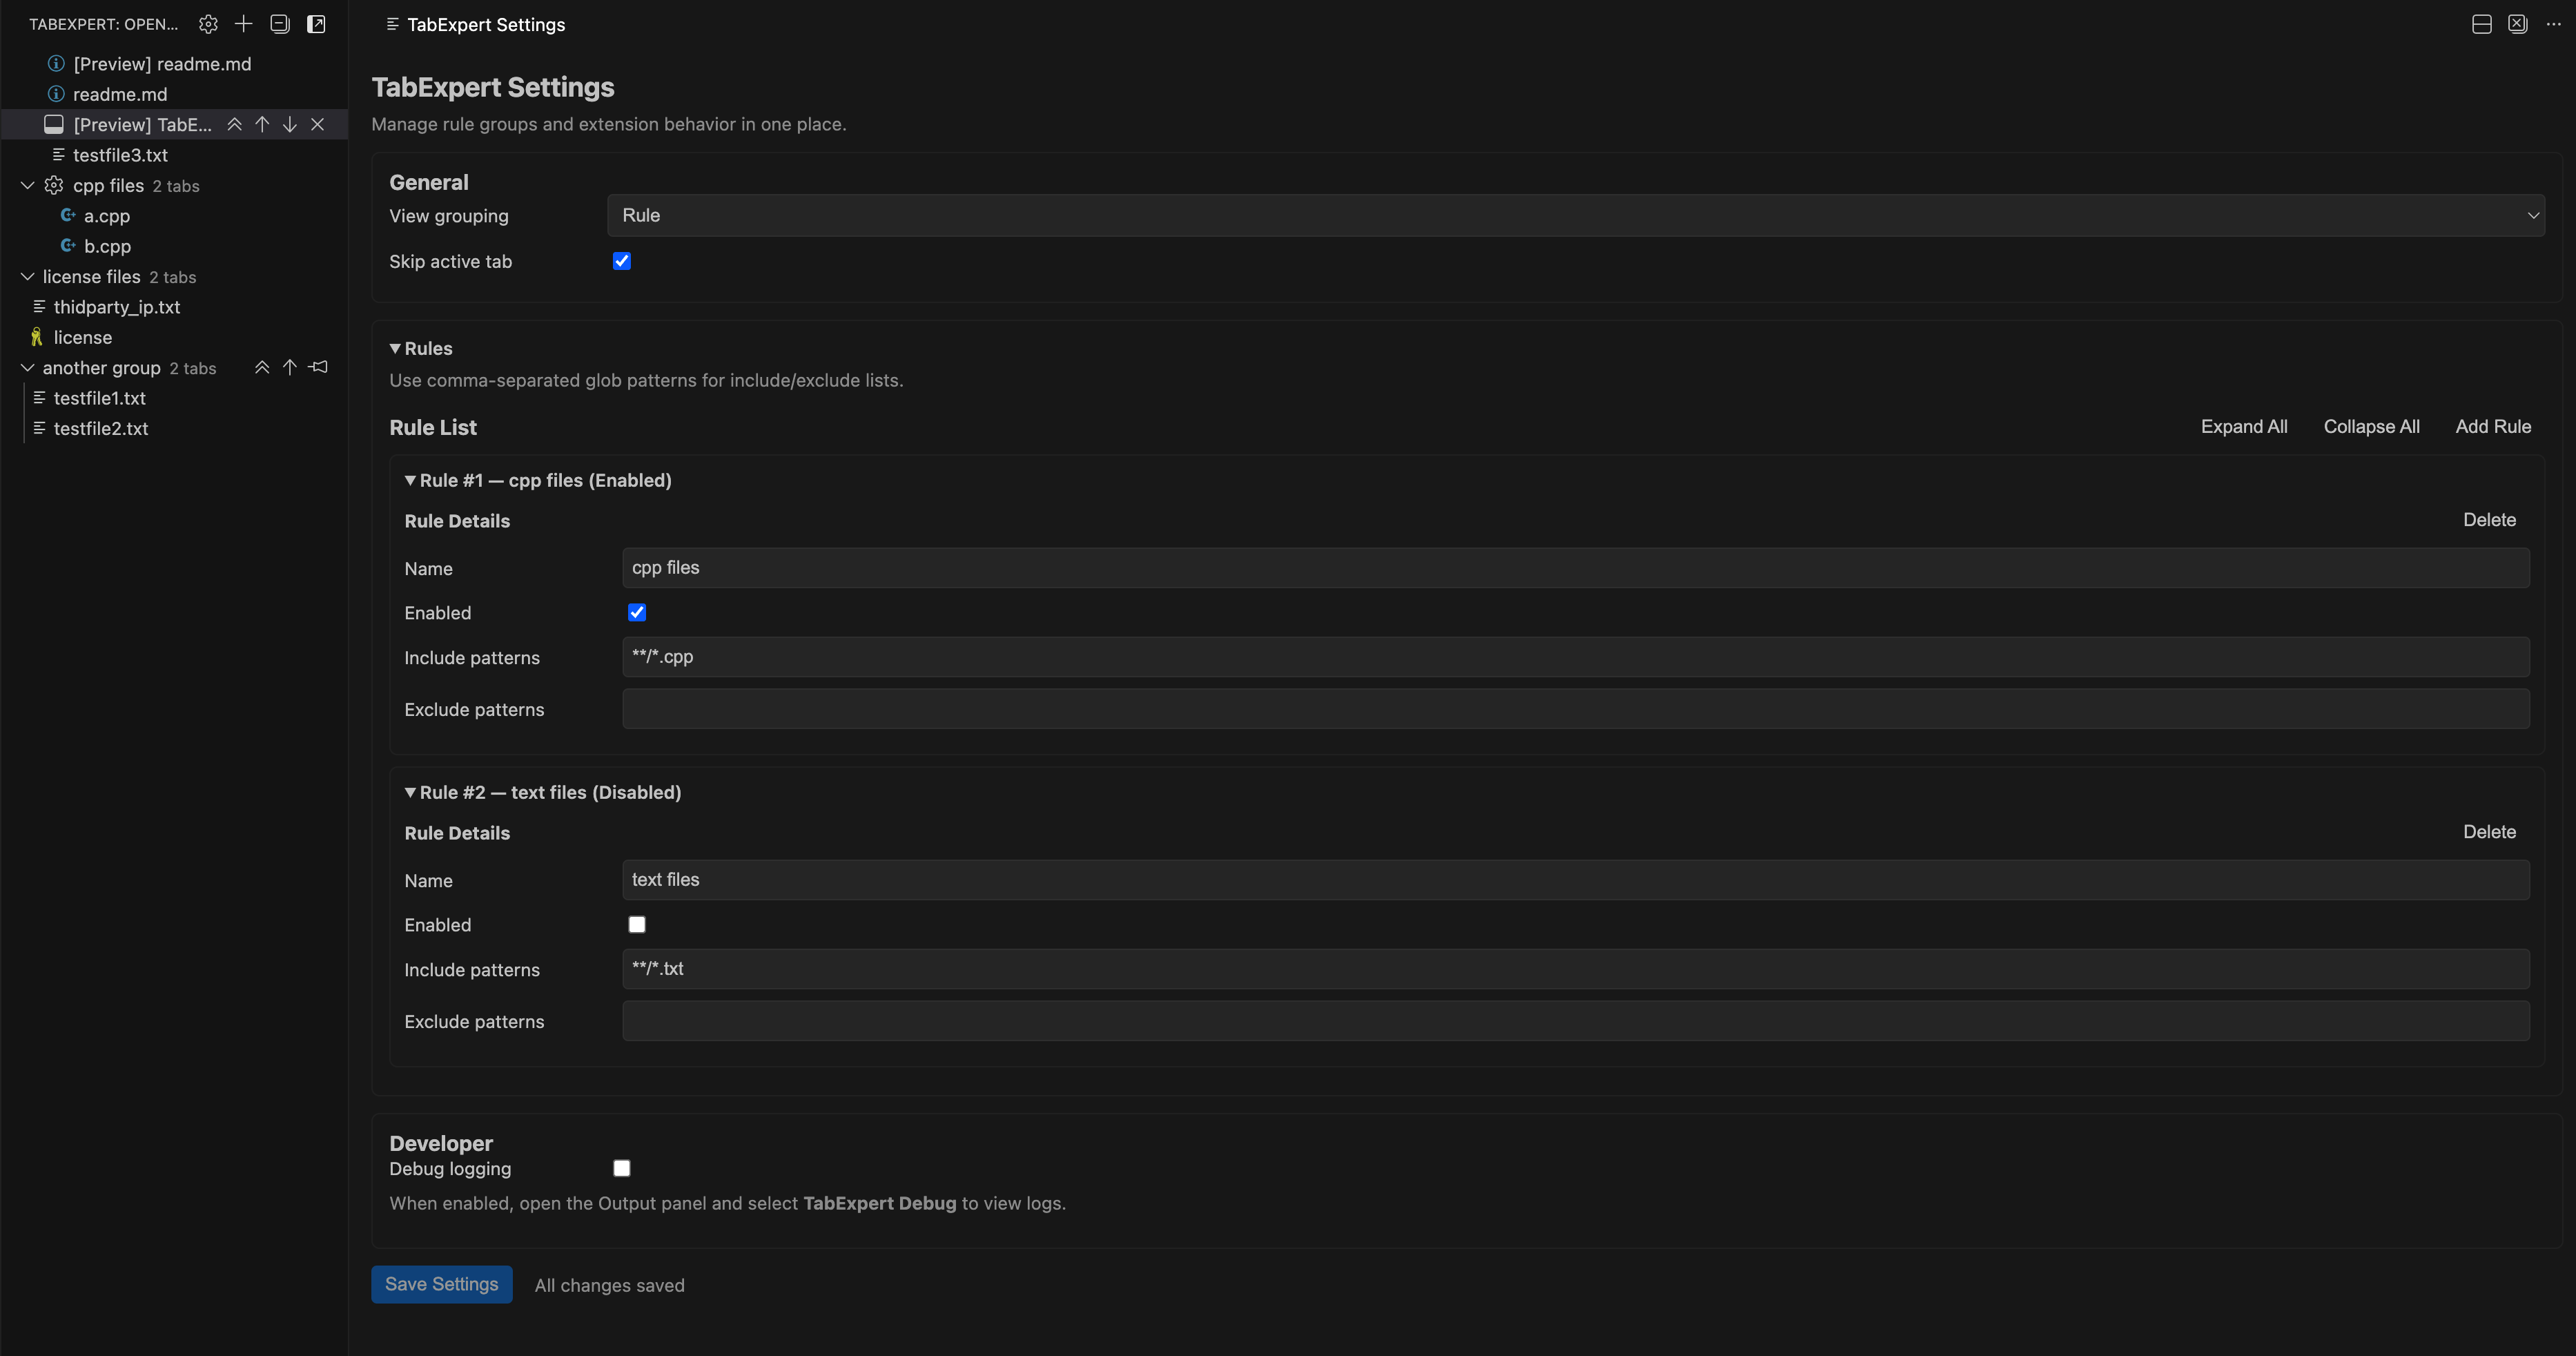Enable the Skip active tab checkbox
The width and height of the screenshot is (2576, 1356).
tap(622, 261)
